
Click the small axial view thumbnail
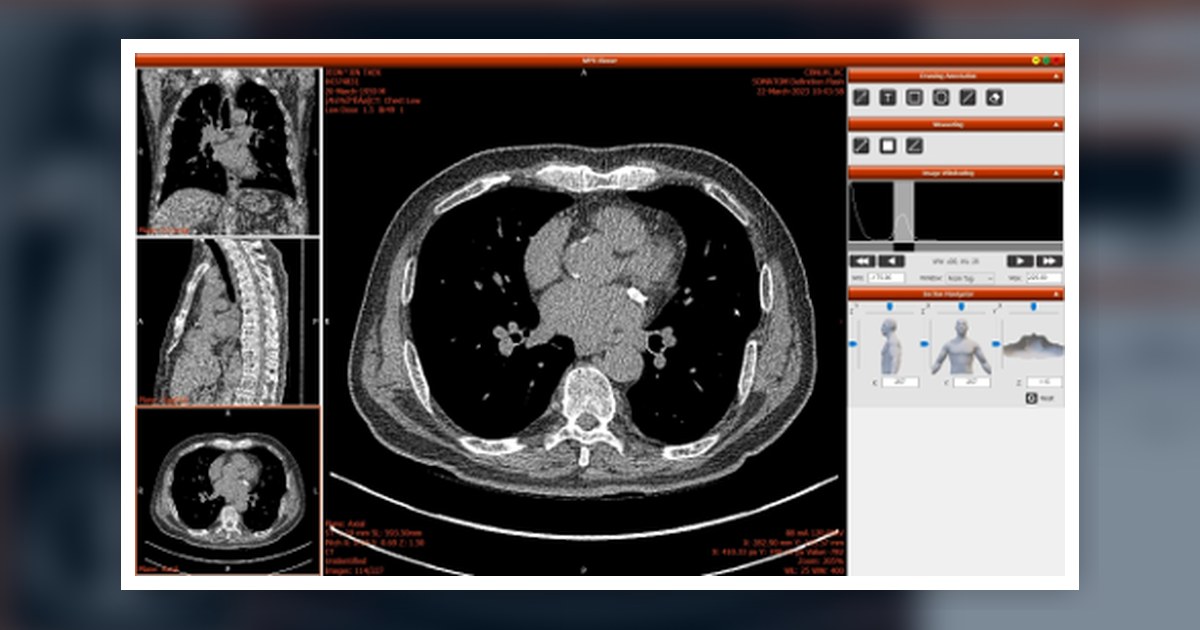click(228, 491)
